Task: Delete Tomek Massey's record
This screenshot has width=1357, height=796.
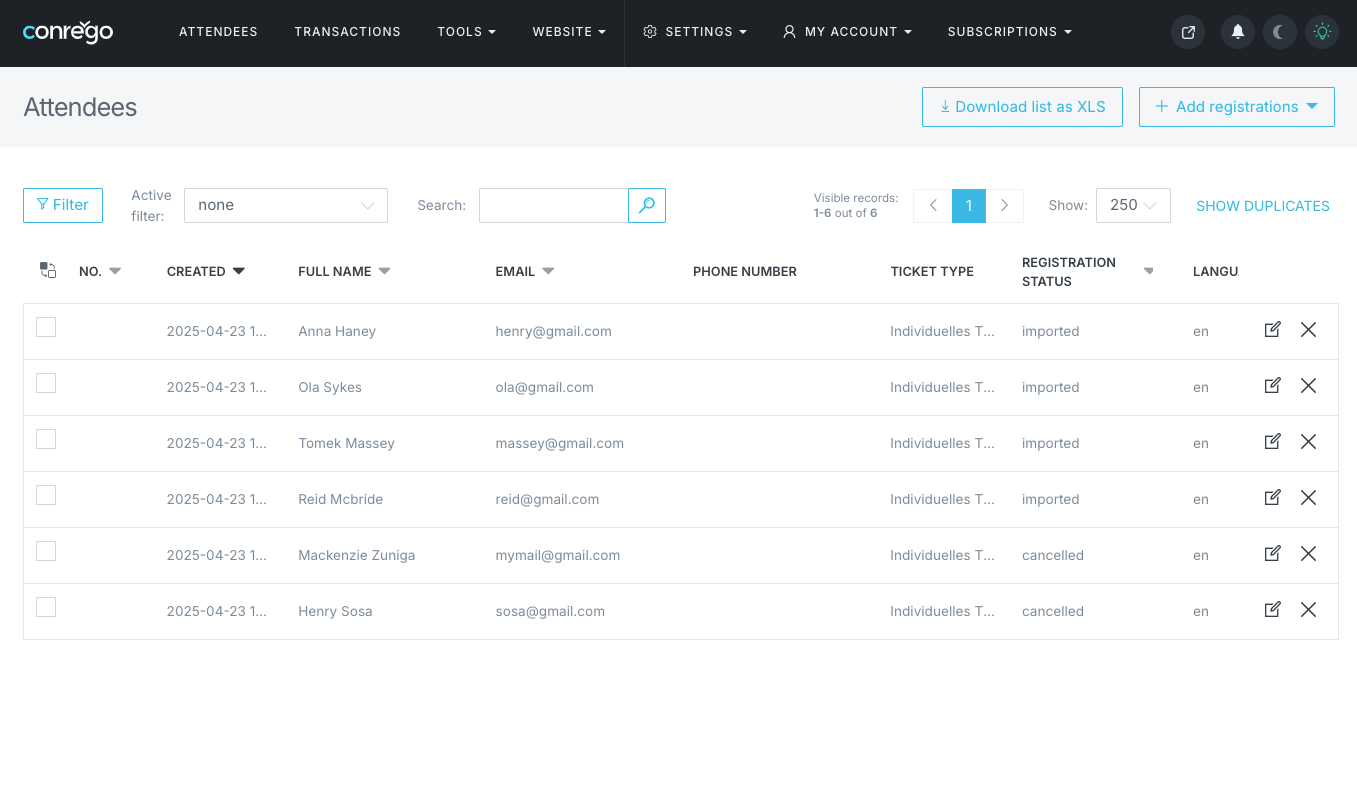Action: pyautogui.click(x=1308, y=442)
